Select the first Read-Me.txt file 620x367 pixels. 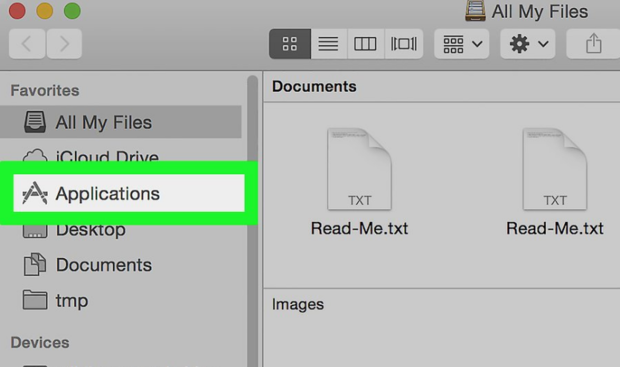[359, 182]
